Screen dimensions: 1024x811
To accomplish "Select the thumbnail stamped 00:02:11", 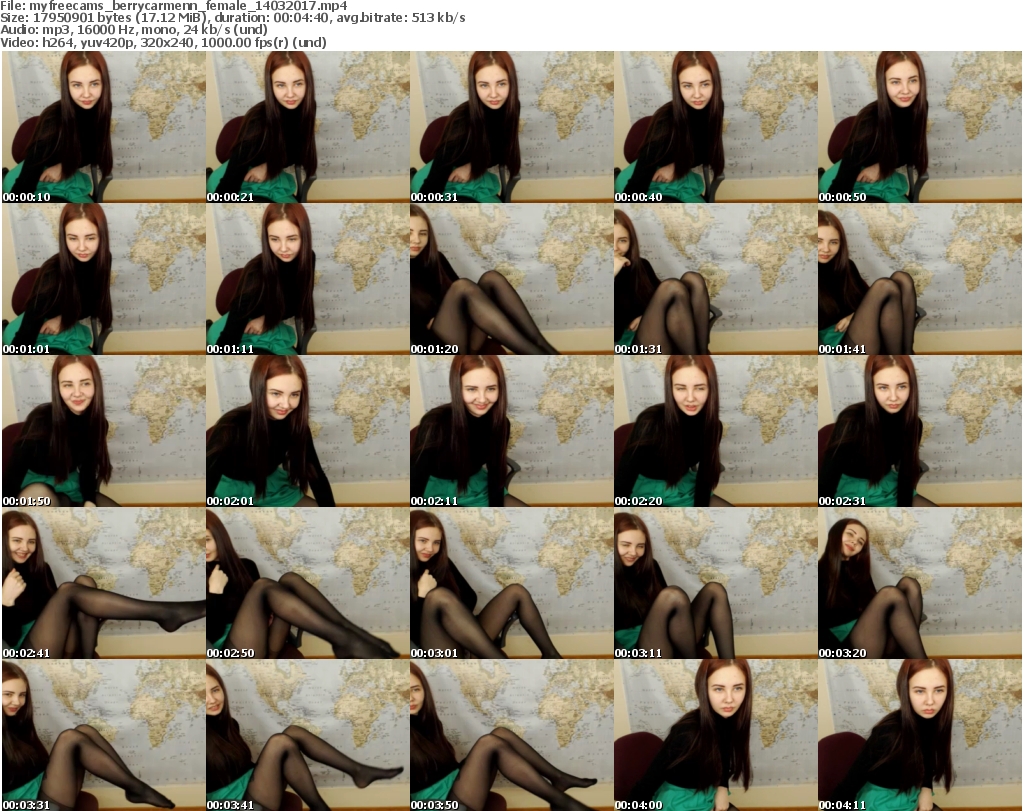I will click(x=512, y=431).
